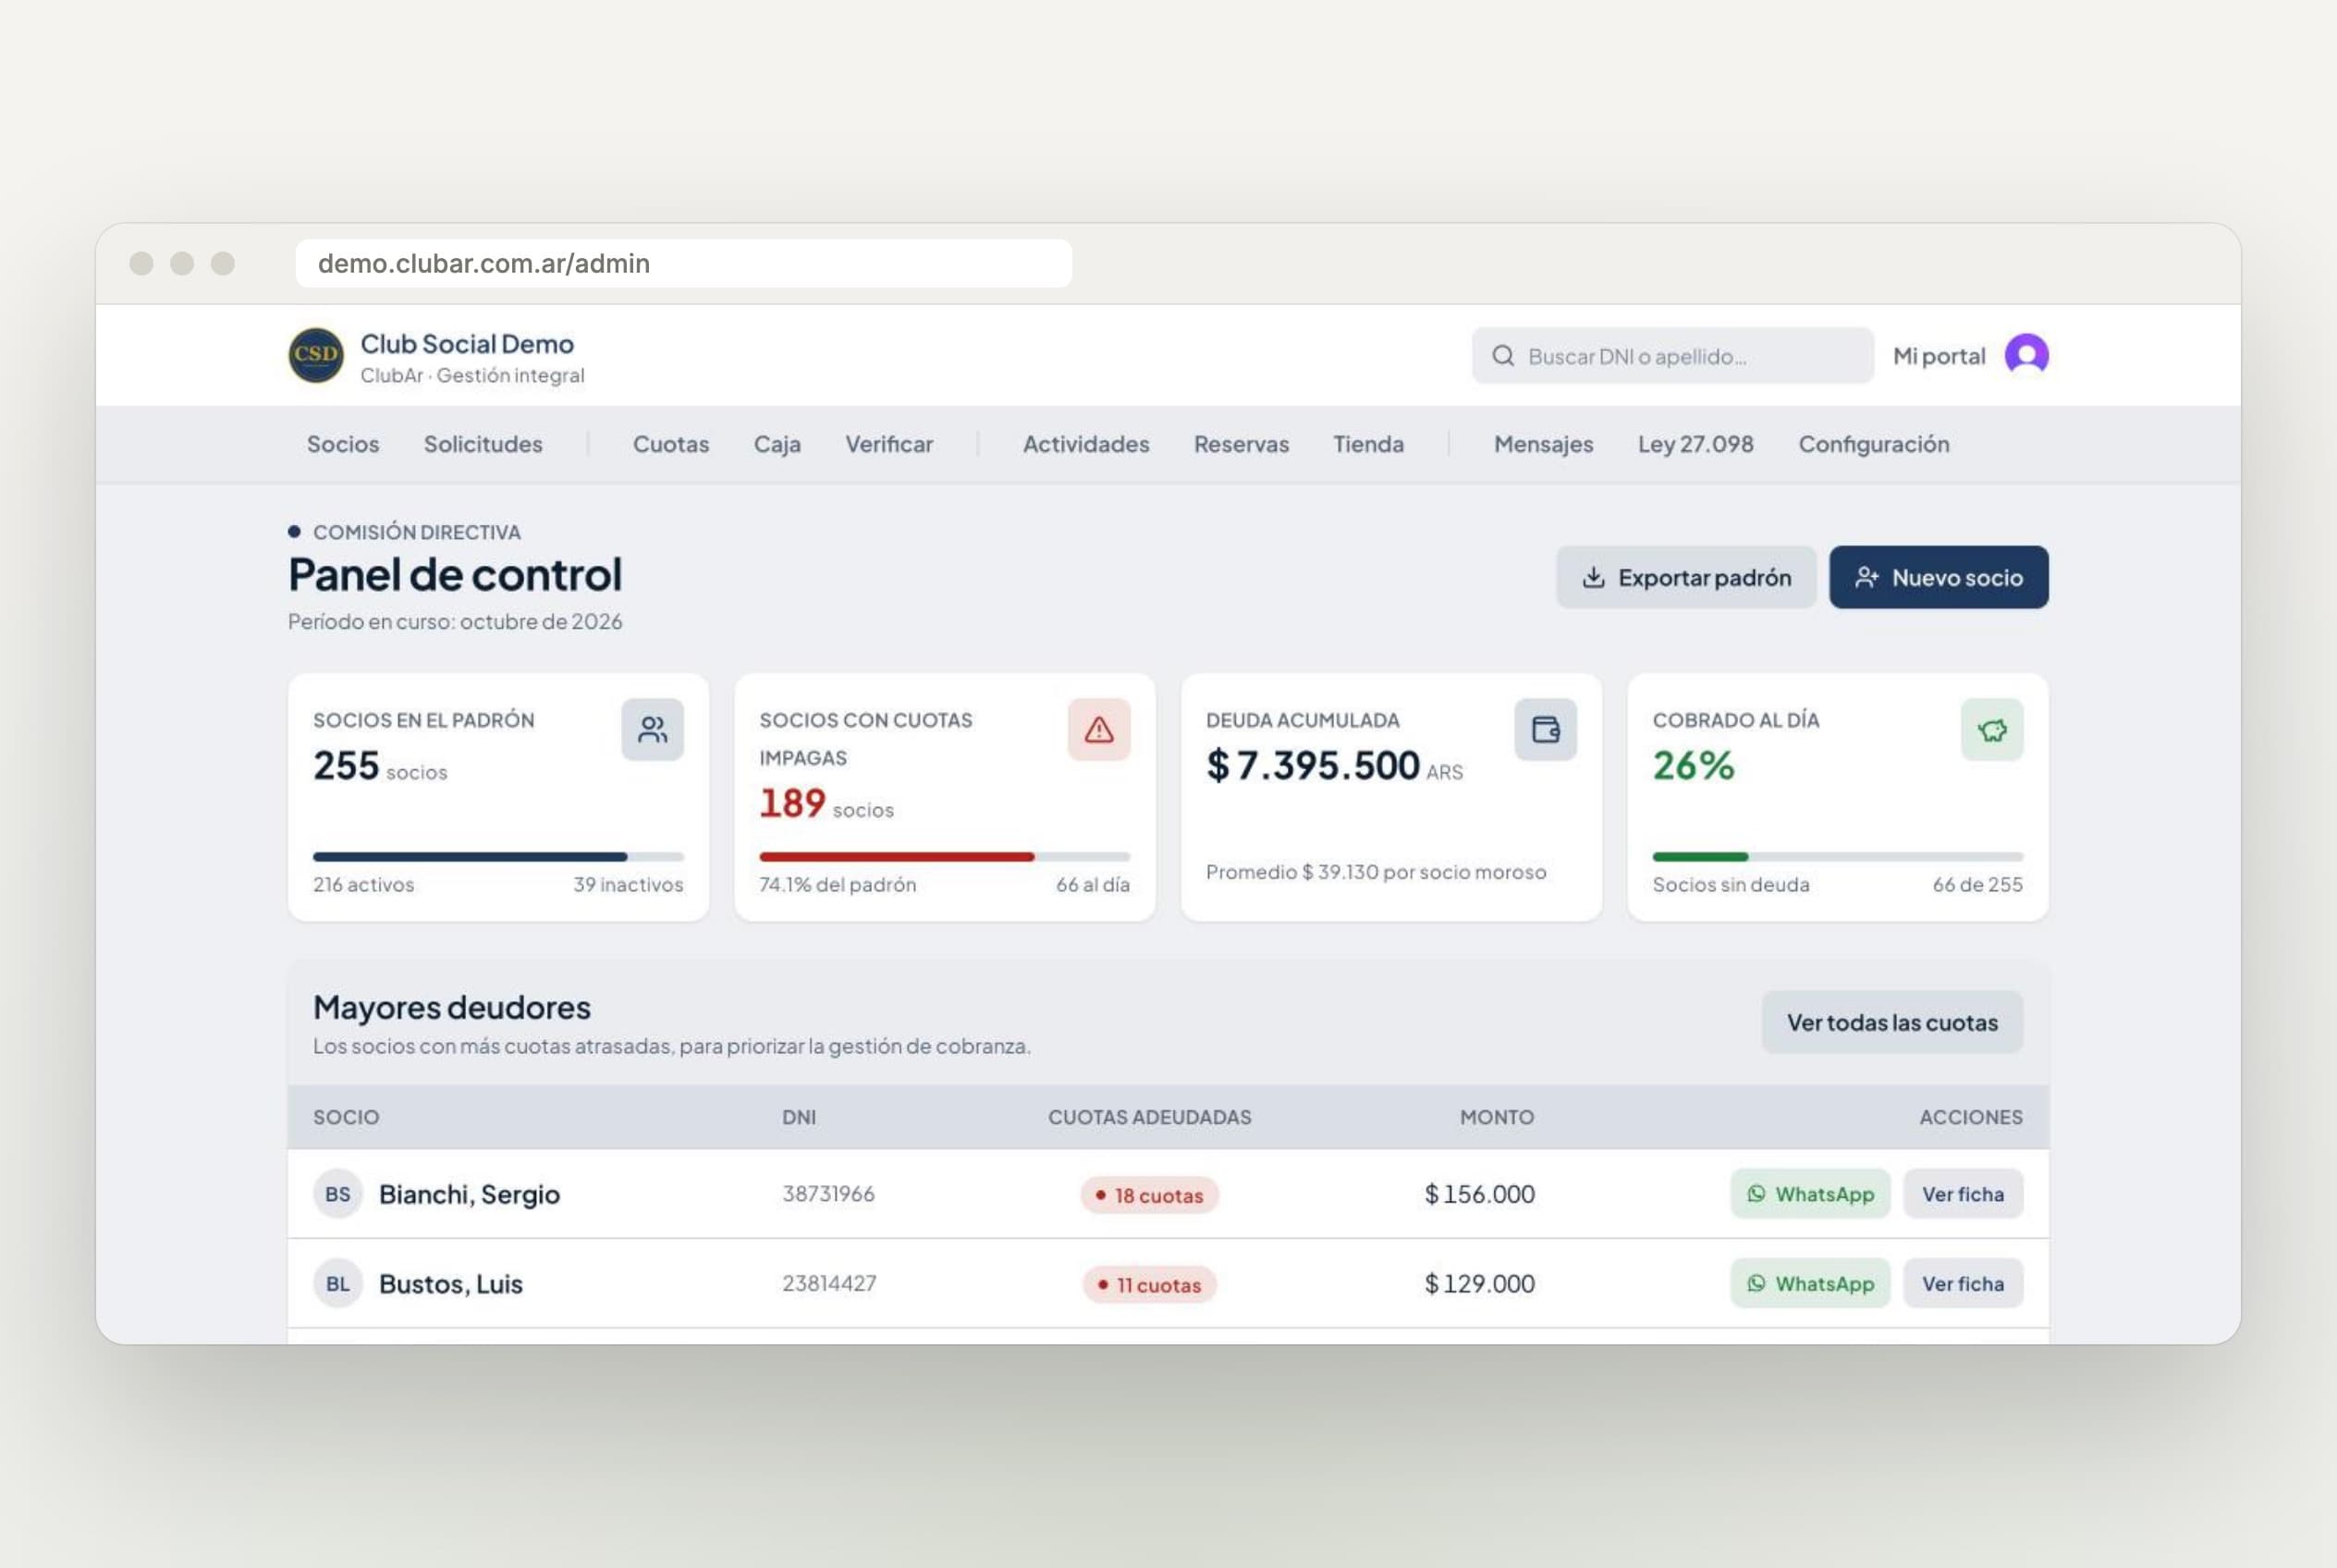
Task: Click the green piggy bank icon
Action: click(1991, 729)
